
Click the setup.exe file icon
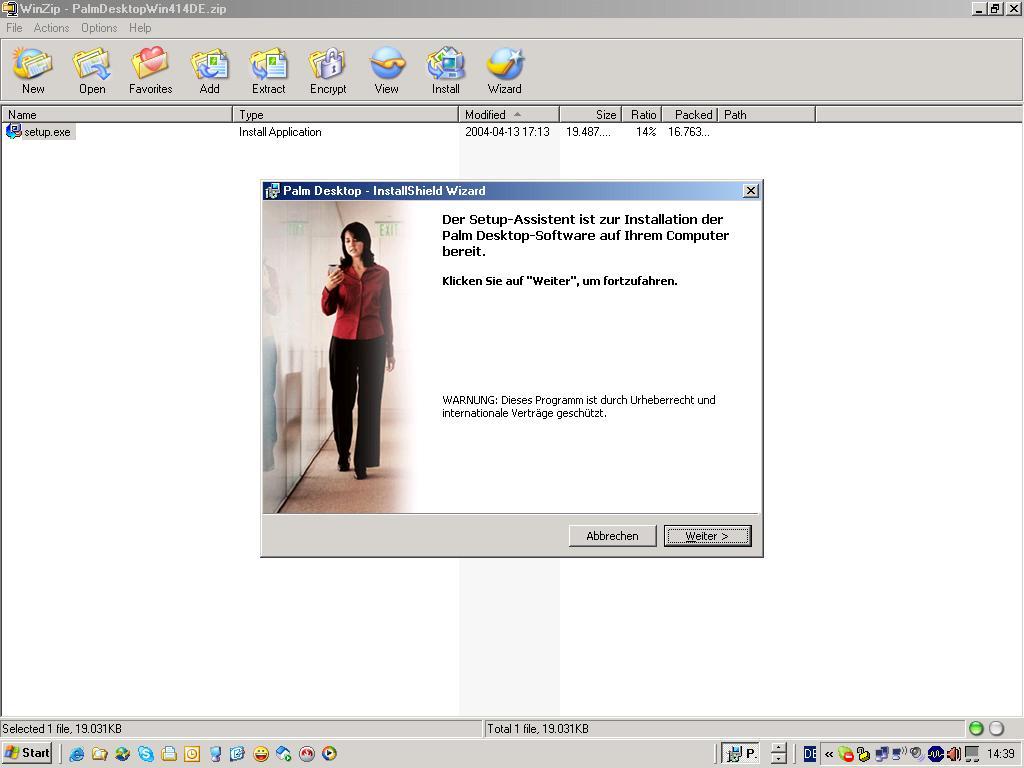pos(13,131)
